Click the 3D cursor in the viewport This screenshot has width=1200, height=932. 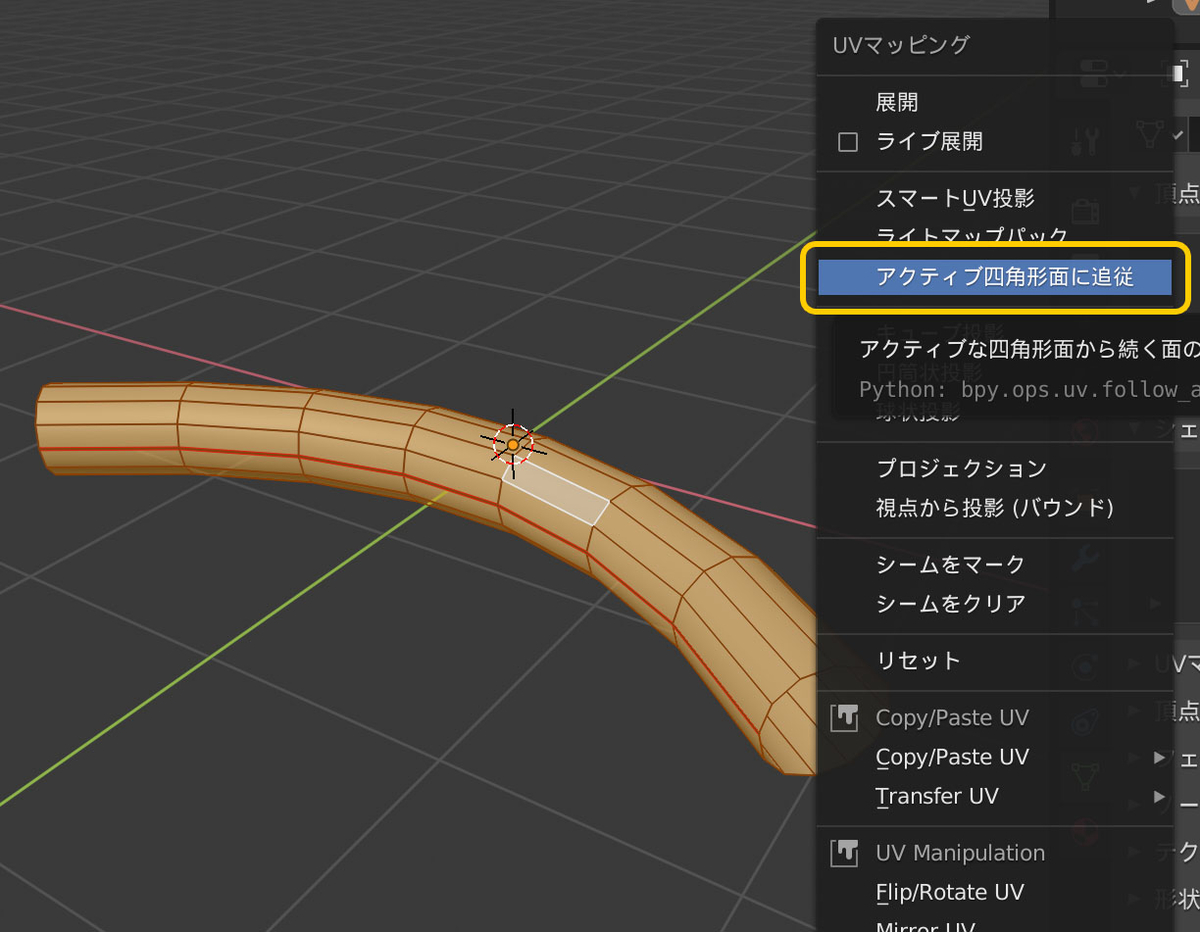pos(512,444)
